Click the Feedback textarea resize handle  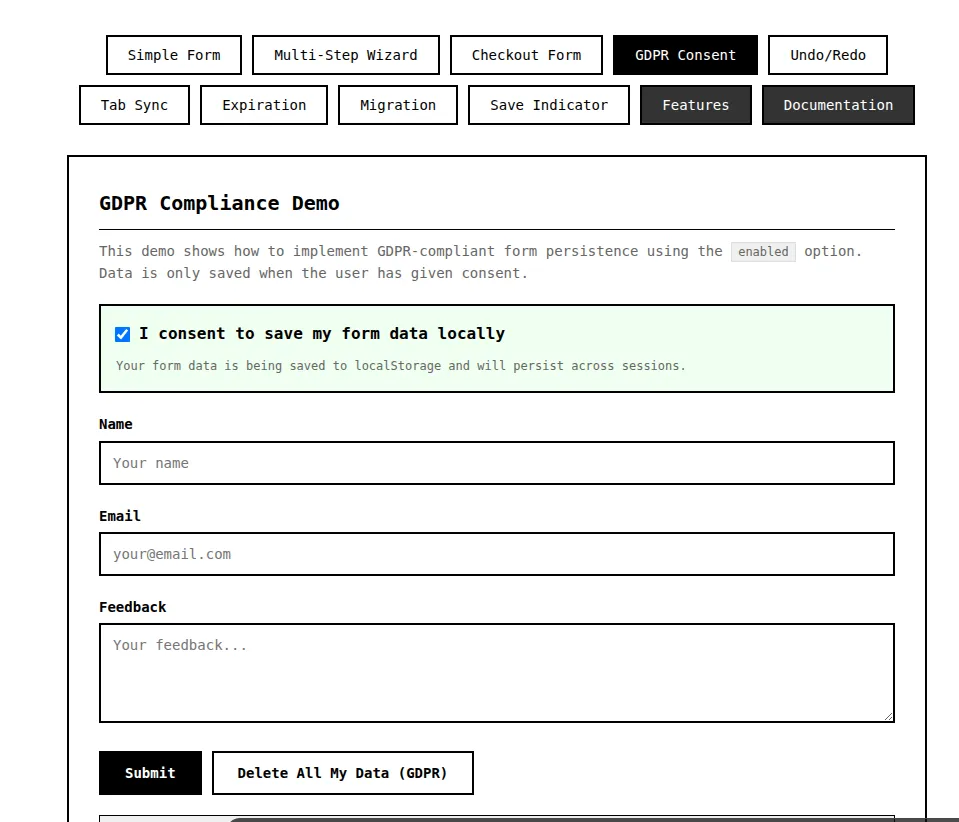click(x=888, y=716)
